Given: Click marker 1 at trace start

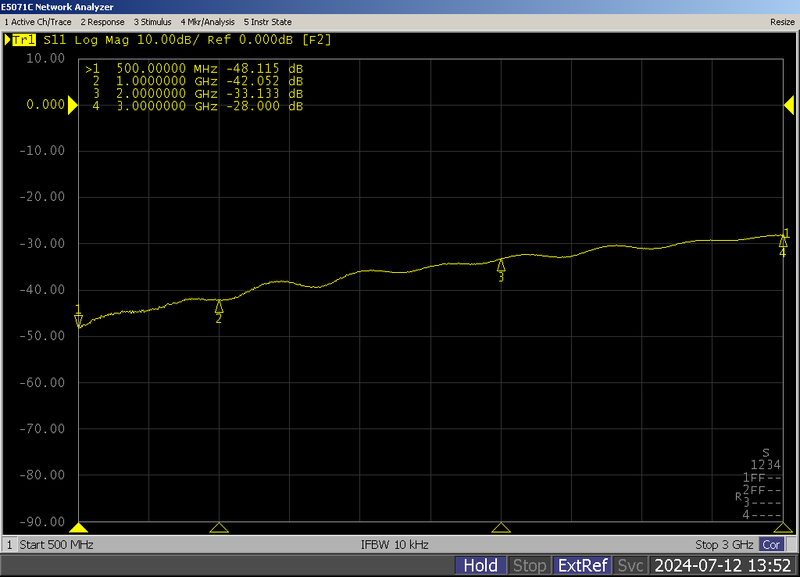Looking at the screenshot, I should tap(79, 320).
